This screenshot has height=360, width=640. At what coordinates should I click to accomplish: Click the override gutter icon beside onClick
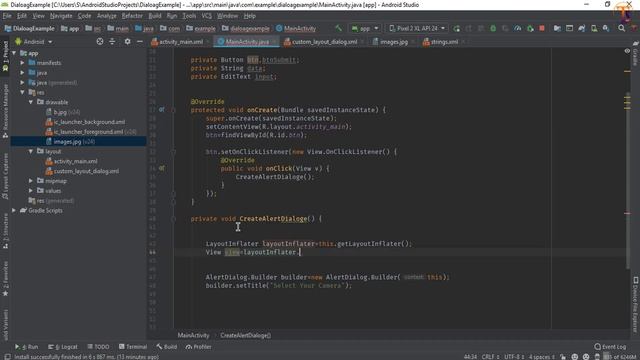point(162,168)
